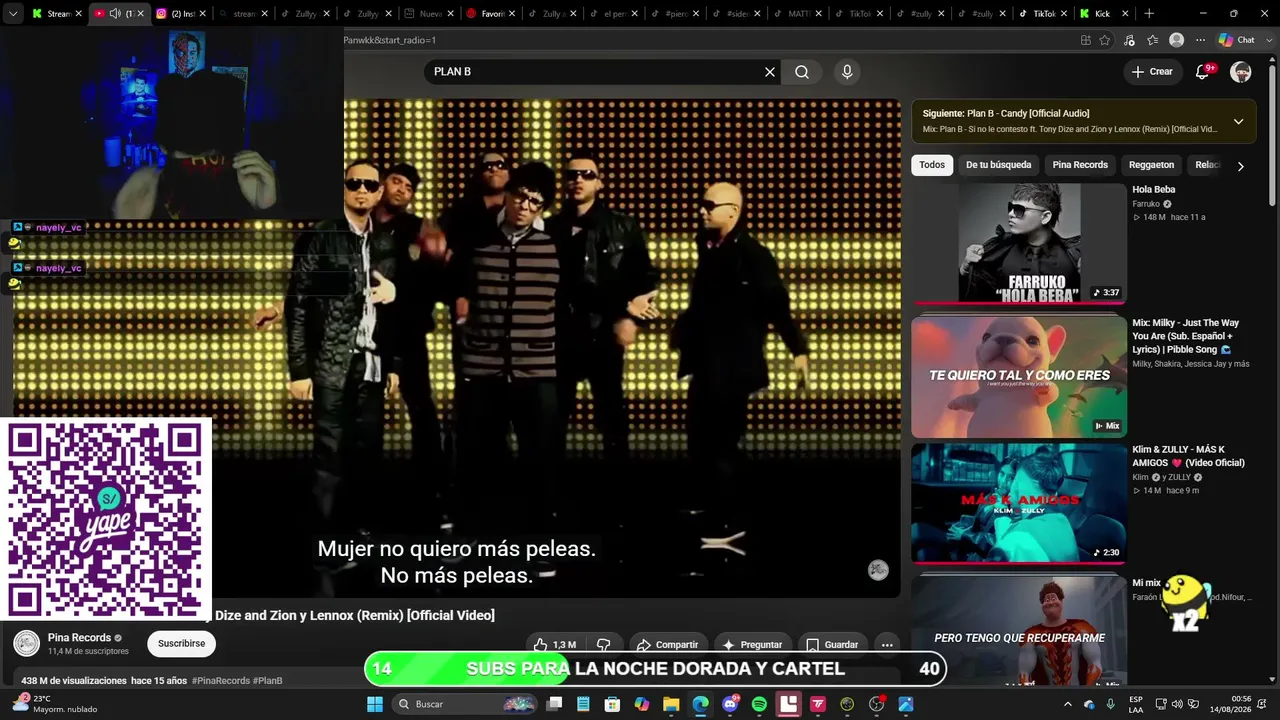Open the volume control in system tray

[1177, 704]
